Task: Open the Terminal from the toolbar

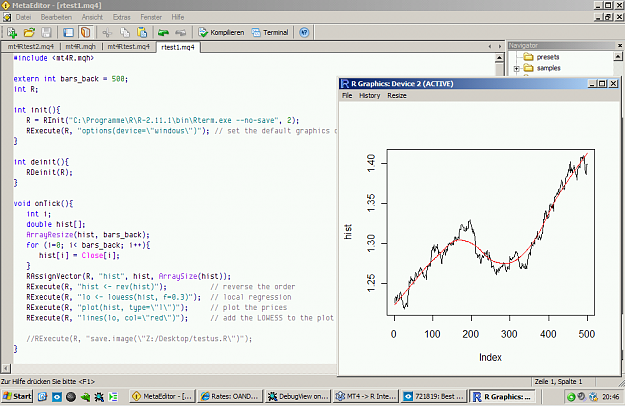Action: (270, 32)
